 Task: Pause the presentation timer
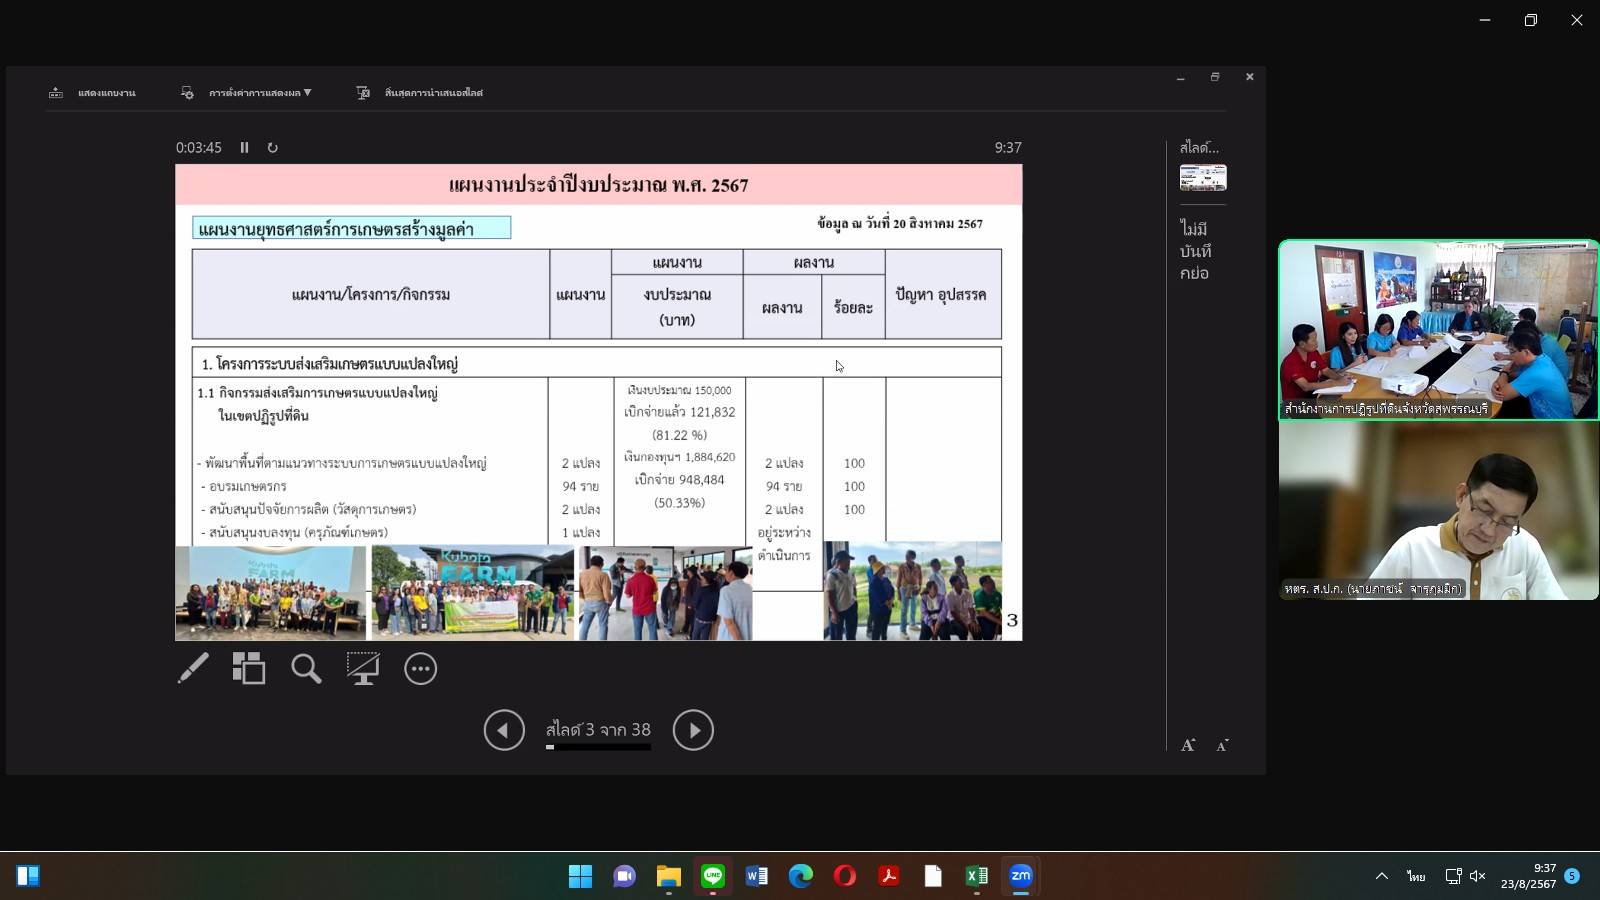244,147
